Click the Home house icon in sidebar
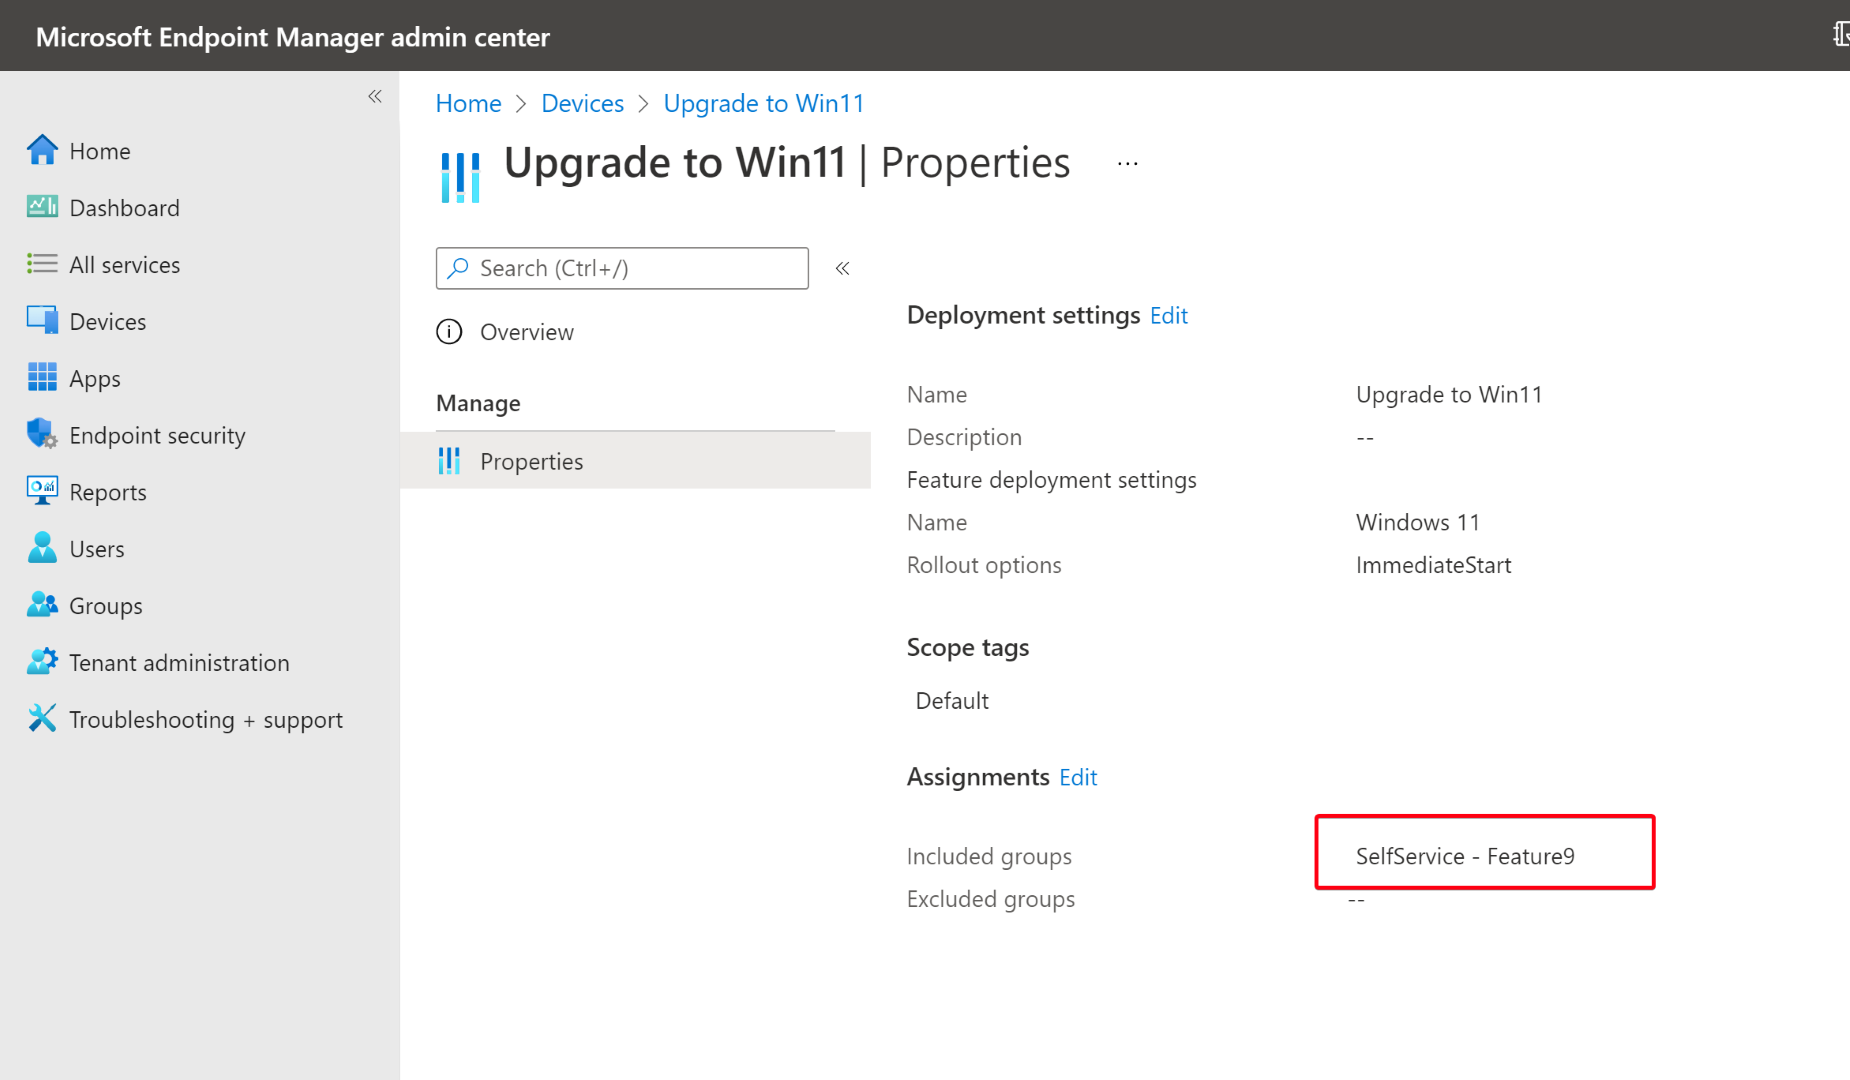This screenshot has height=1080, width=1850. [x=42, y=150]
